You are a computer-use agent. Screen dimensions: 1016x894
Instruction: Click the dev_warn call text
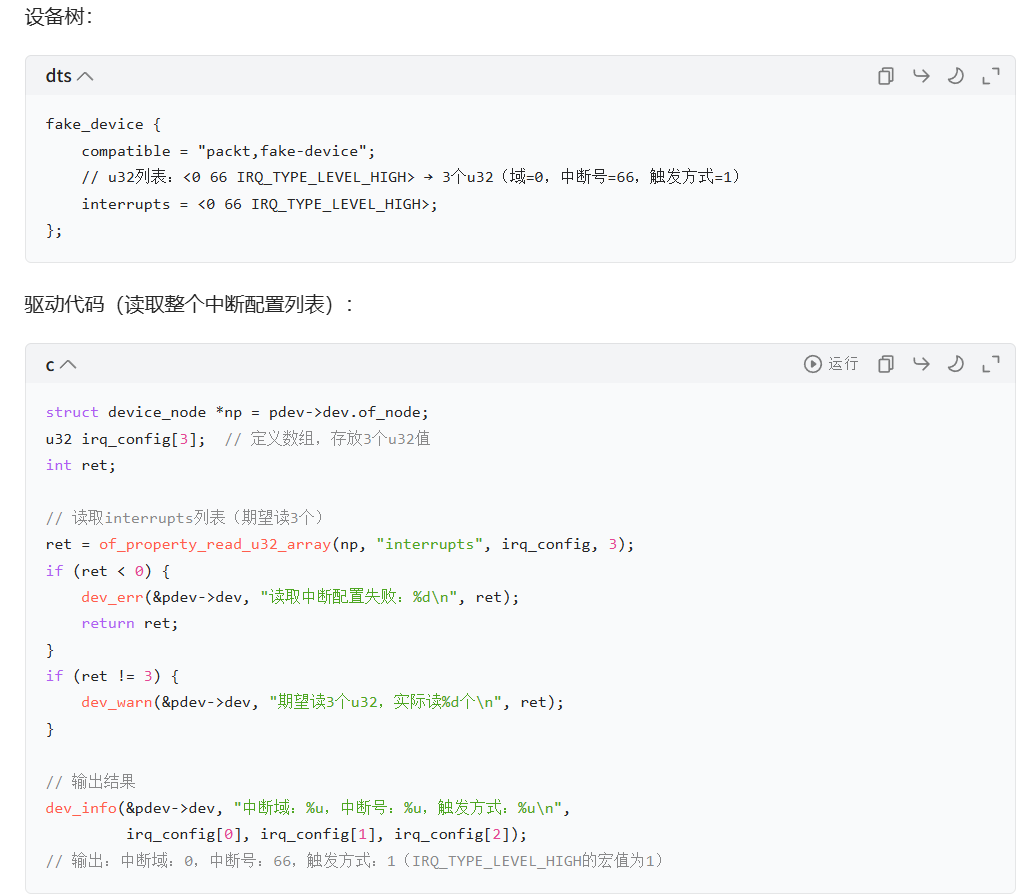(x=117, y=702)
